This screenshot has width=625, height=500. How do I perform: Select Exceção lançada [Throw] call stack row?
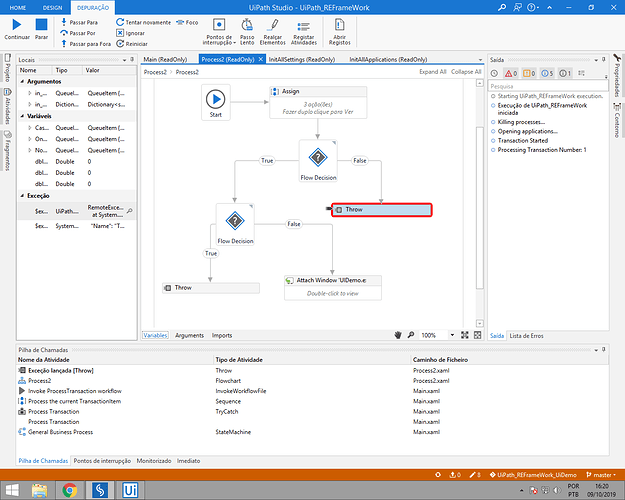[313, 370]
